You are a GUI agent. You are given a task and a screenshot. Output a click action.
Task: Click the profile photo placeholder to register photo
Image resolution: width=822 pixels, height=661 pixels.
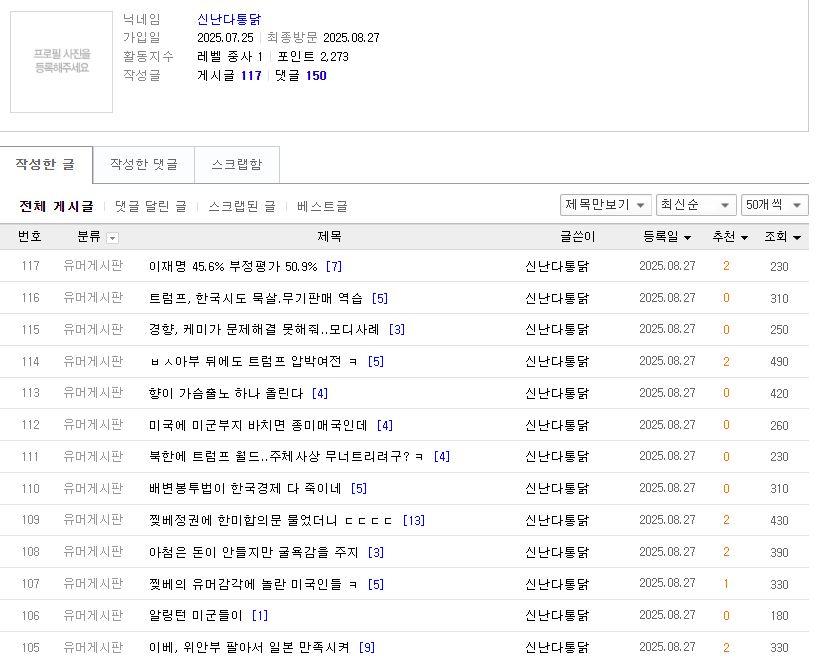coord(61,61)
